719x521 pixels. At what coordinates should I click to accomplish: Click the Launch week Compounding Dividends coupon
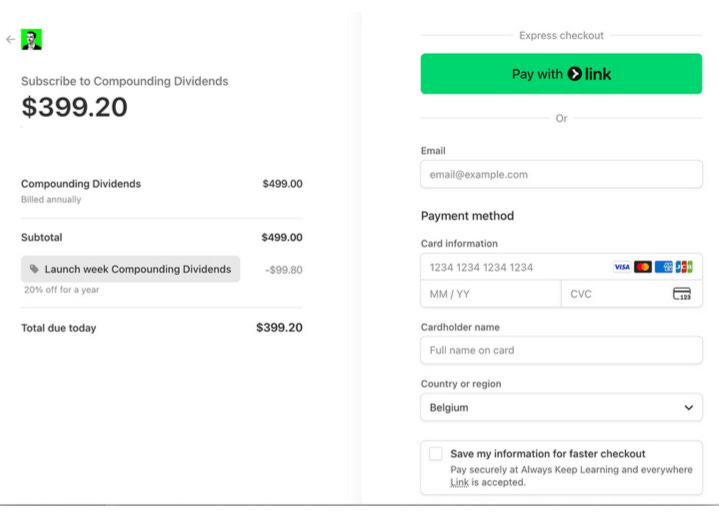(x=131, y=269)
